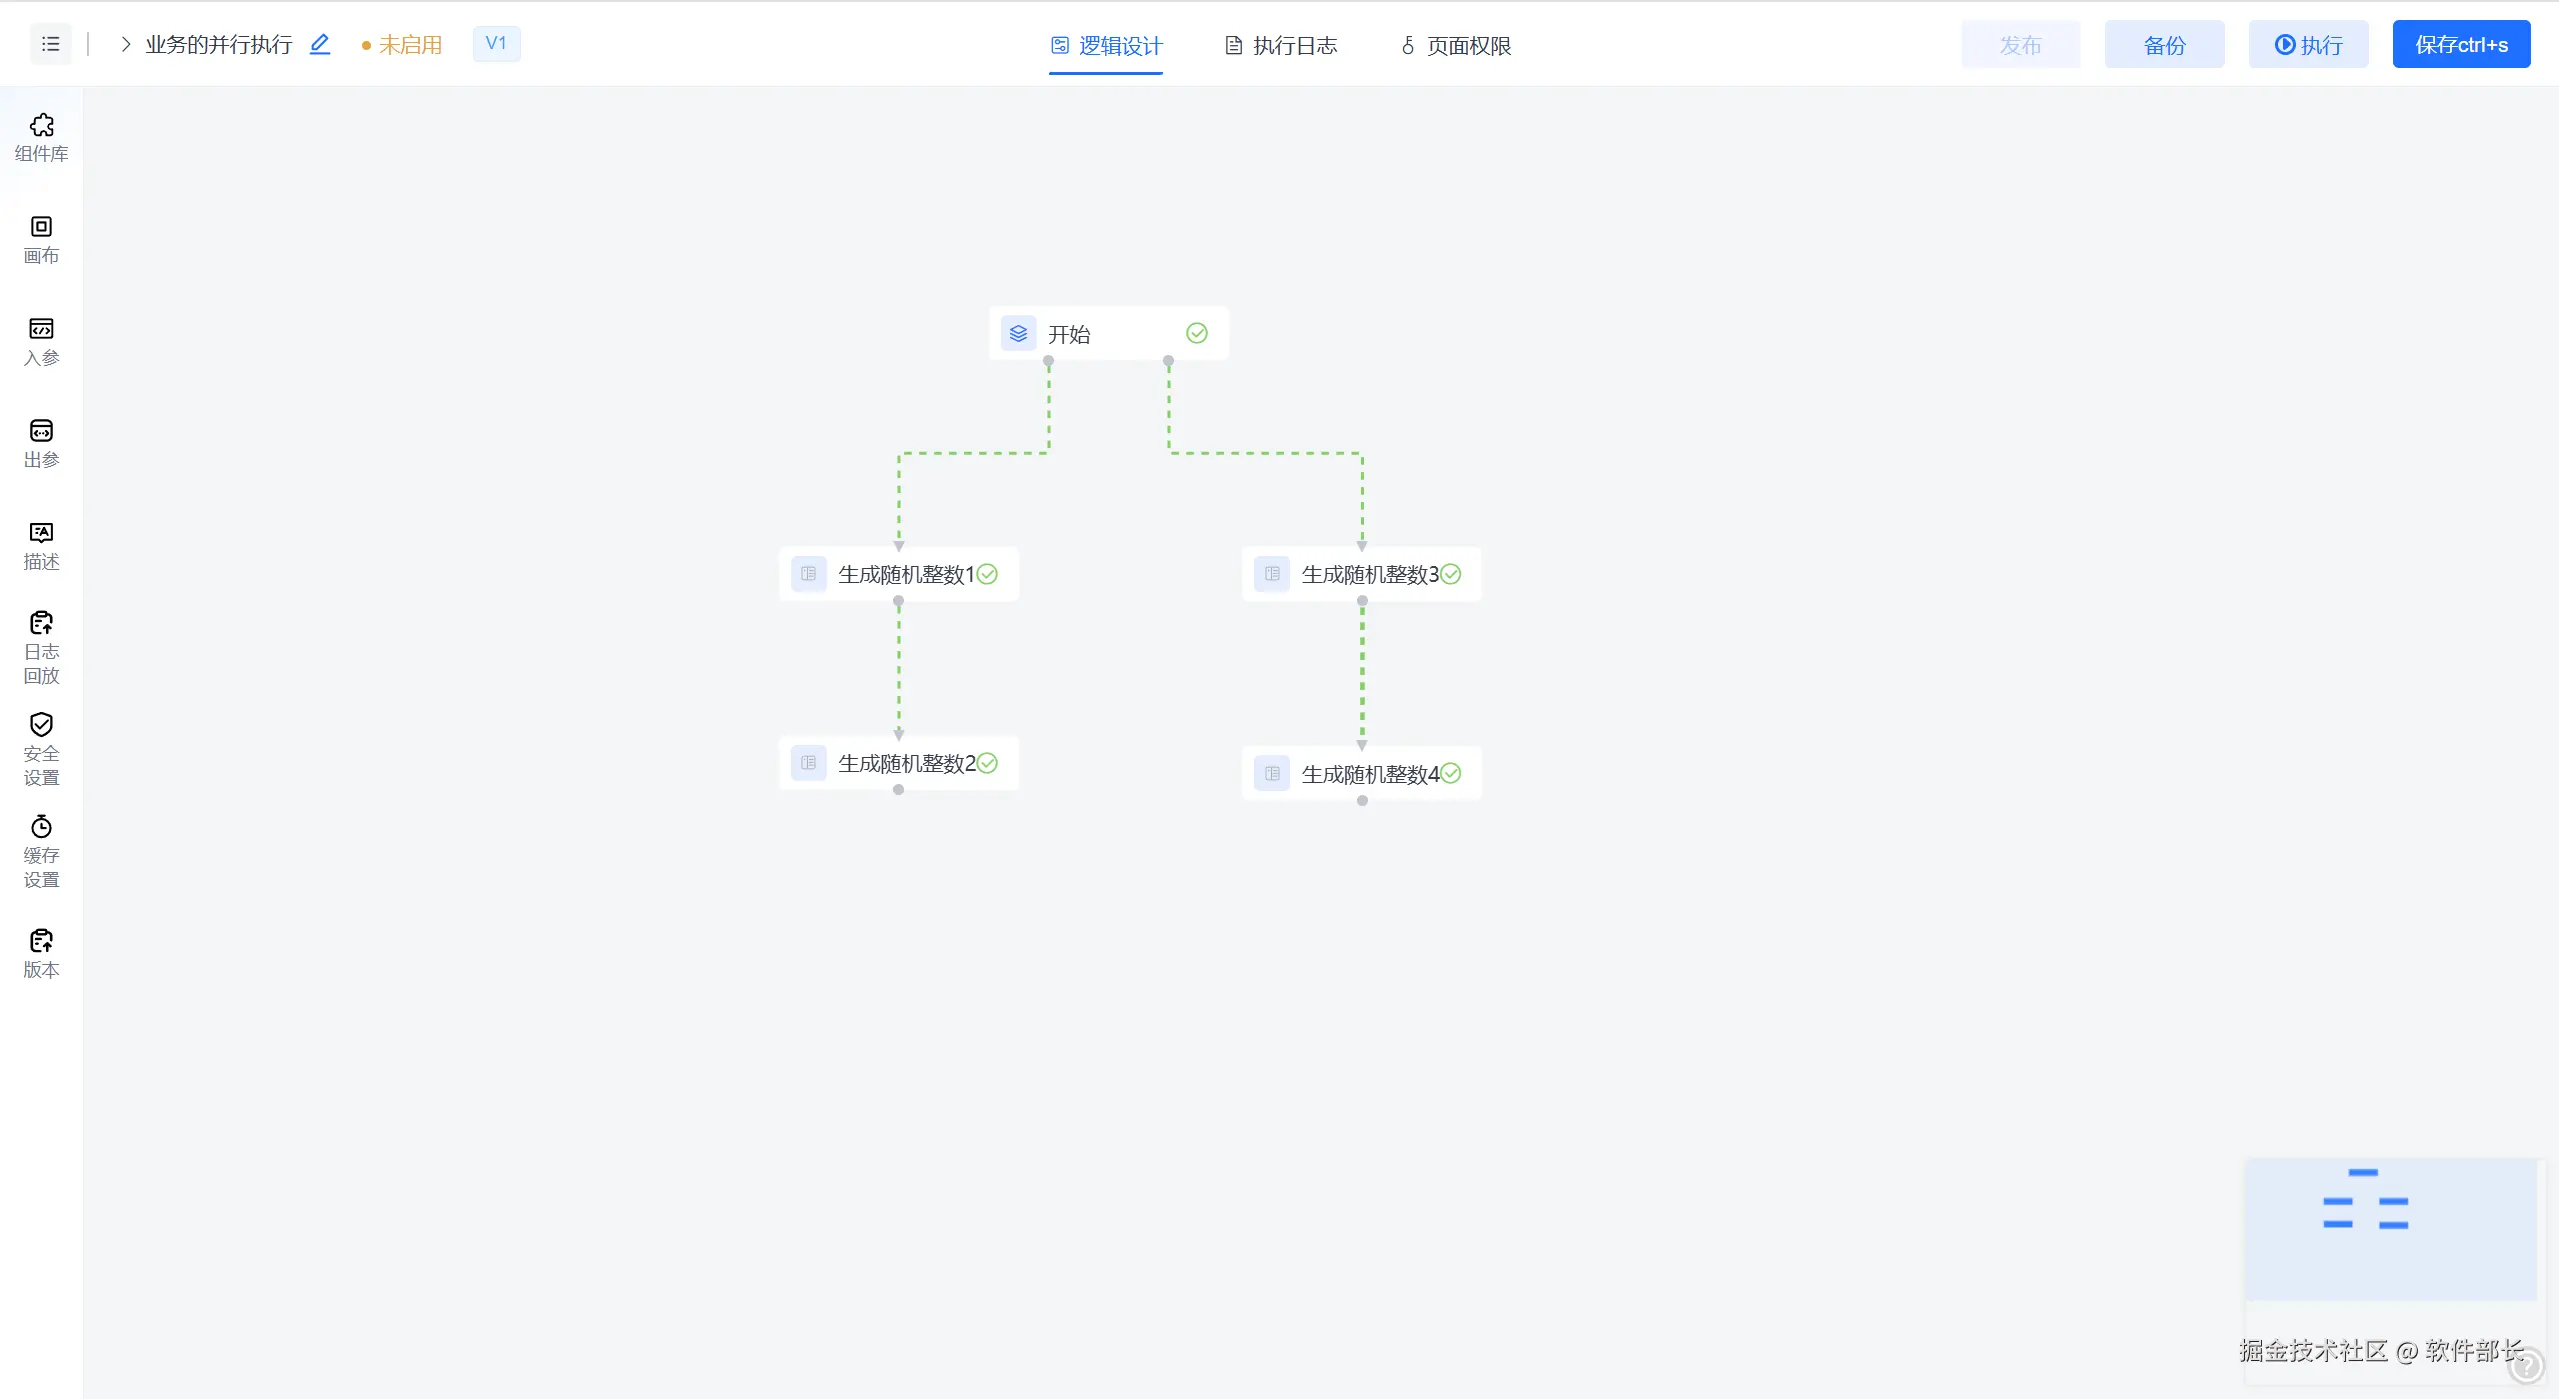The height and width of the screenshot is (1399, 2559).
Task: Click the minimap overview thumbnail
Action: pyautogui.click(x=2390, y=1228)
